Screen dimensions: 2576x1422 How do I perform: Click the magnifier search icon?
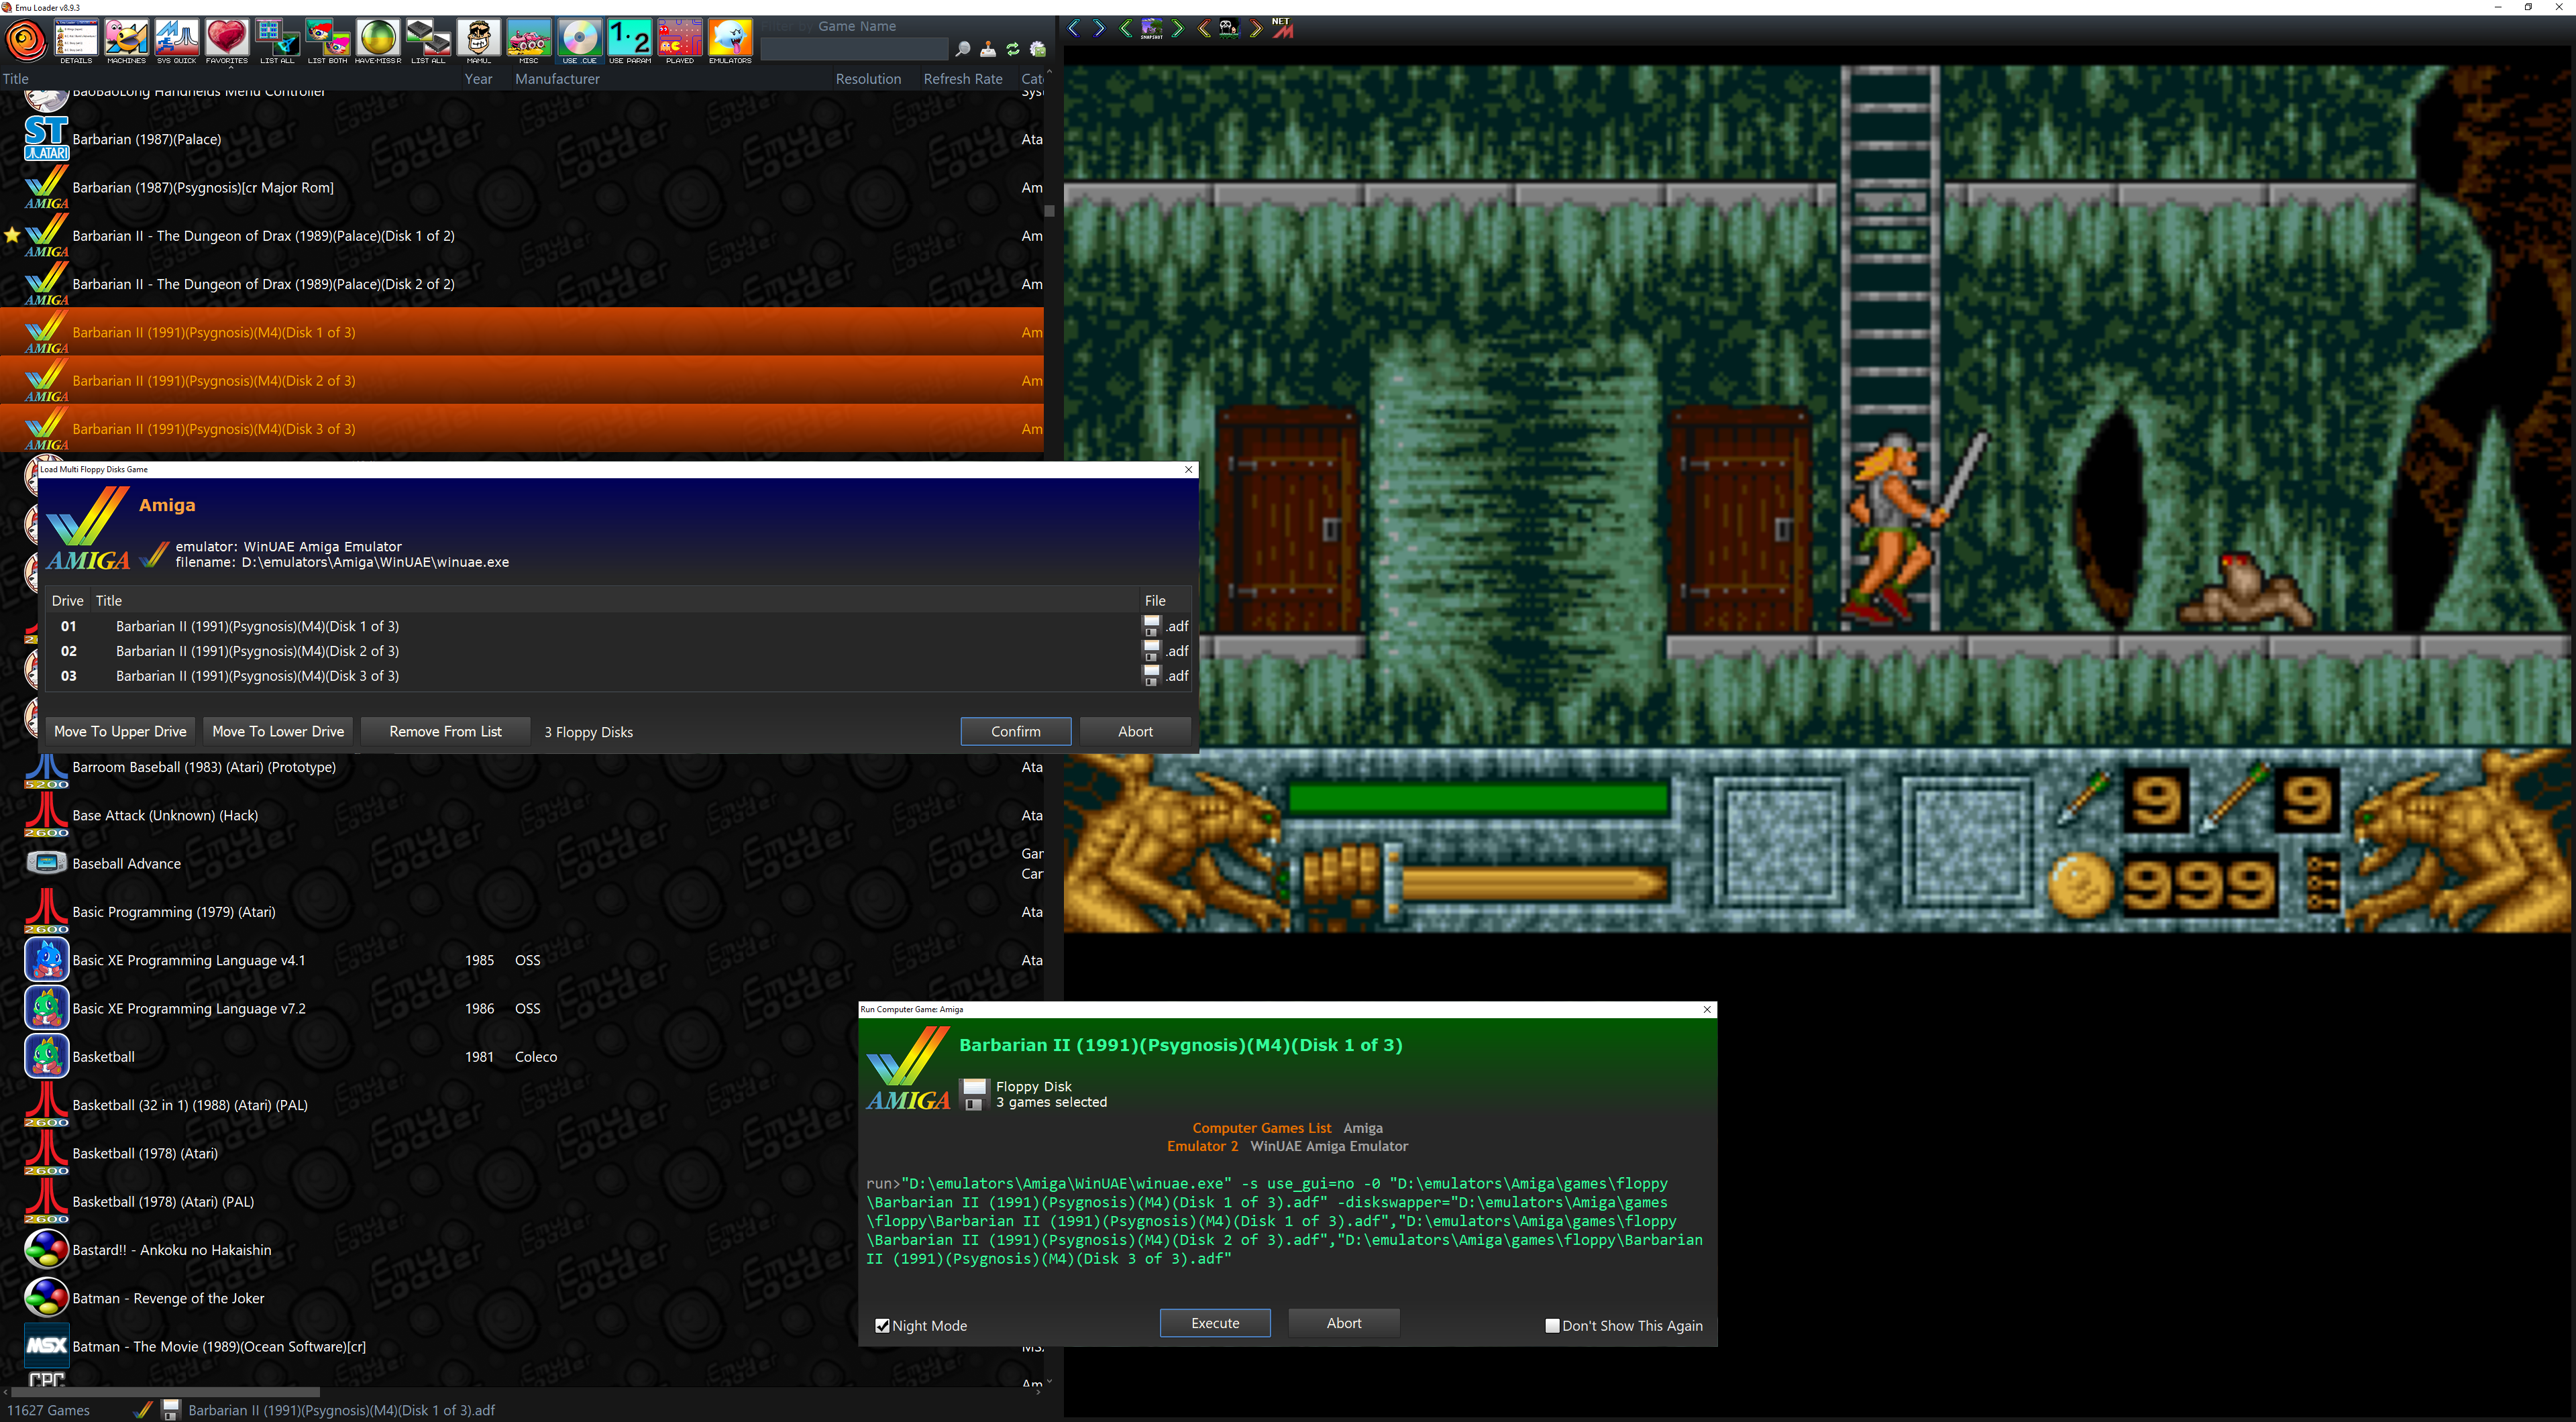pos(962,49)
